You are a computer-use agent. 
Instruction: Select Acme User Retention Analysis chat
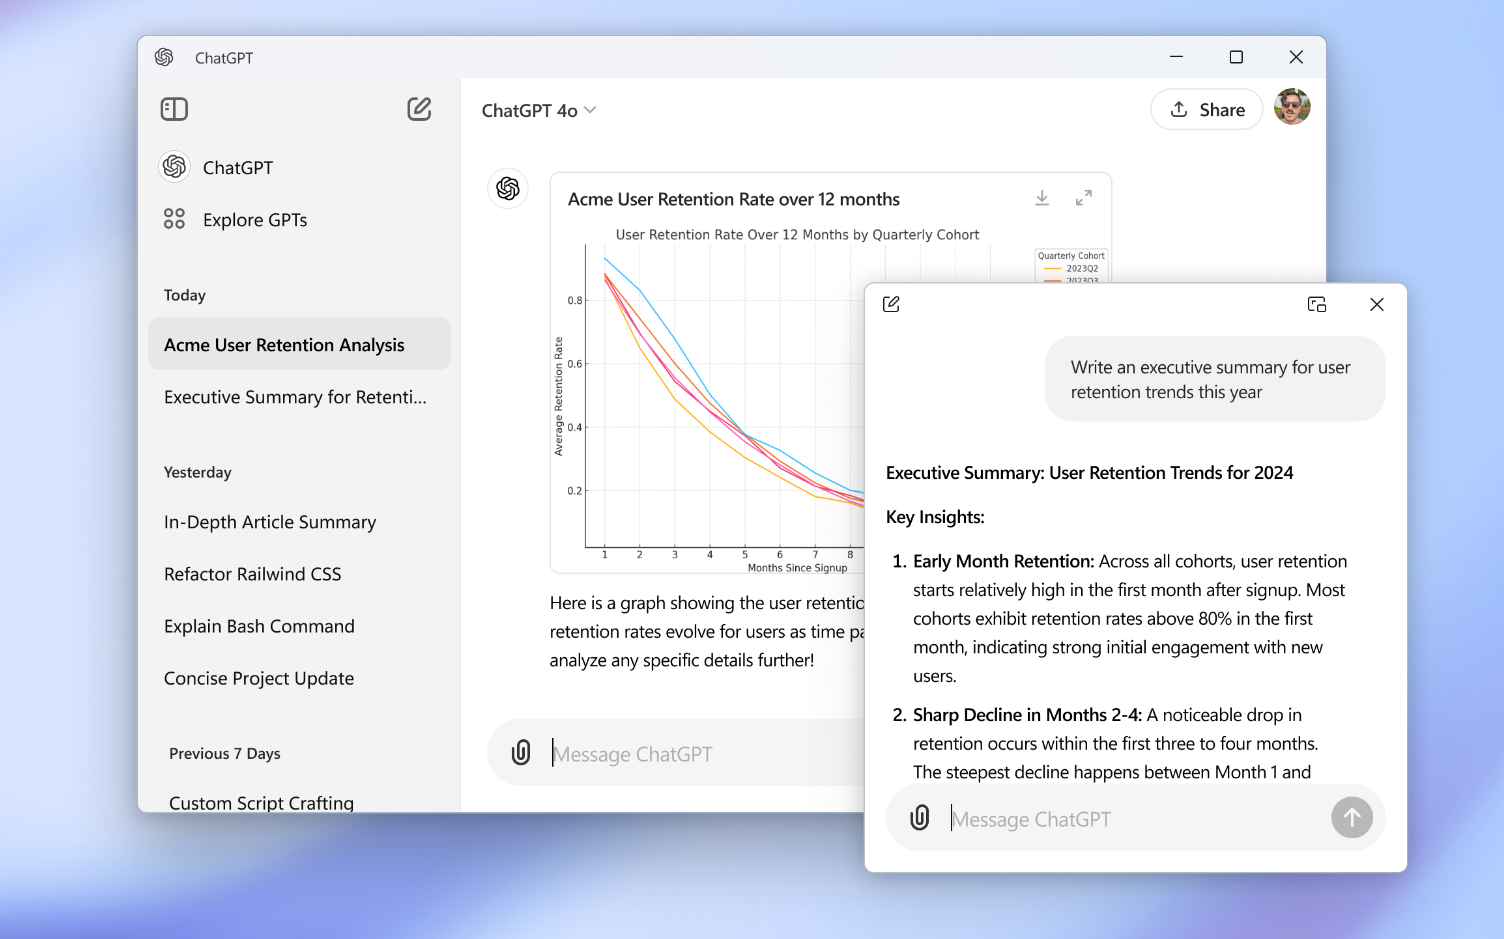pos(299,344)
